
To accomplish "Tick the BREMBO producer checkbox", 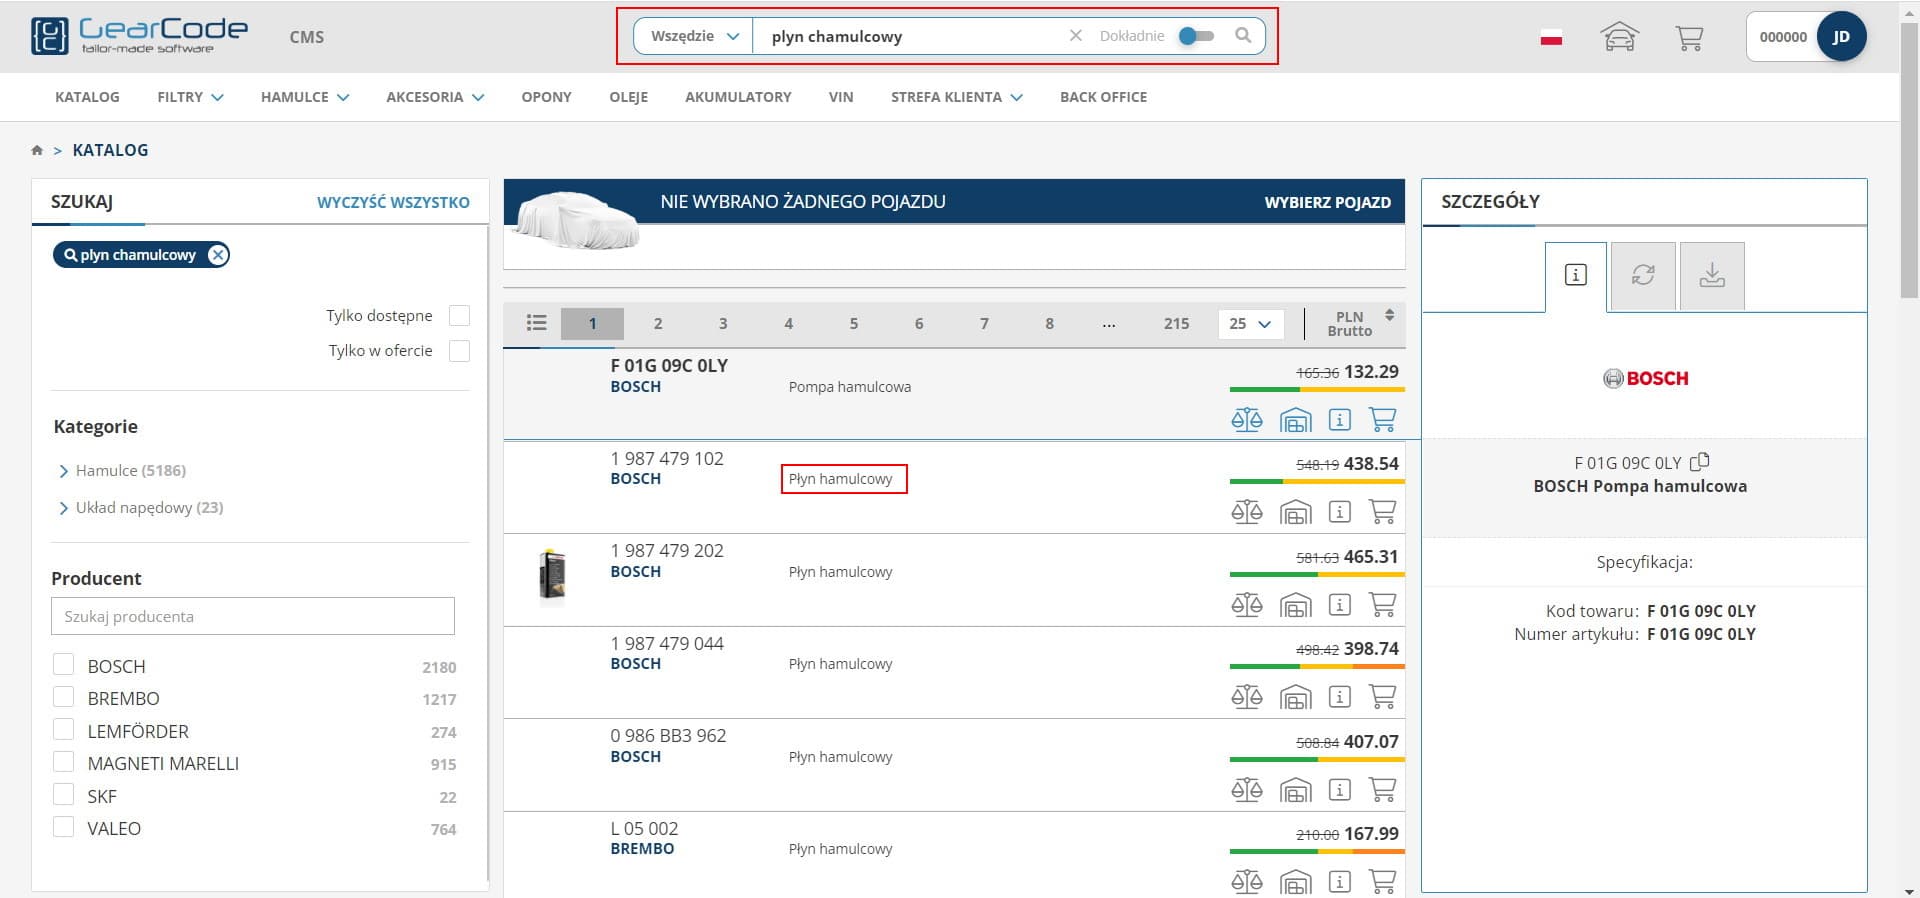I will click(x=64, y=697).
